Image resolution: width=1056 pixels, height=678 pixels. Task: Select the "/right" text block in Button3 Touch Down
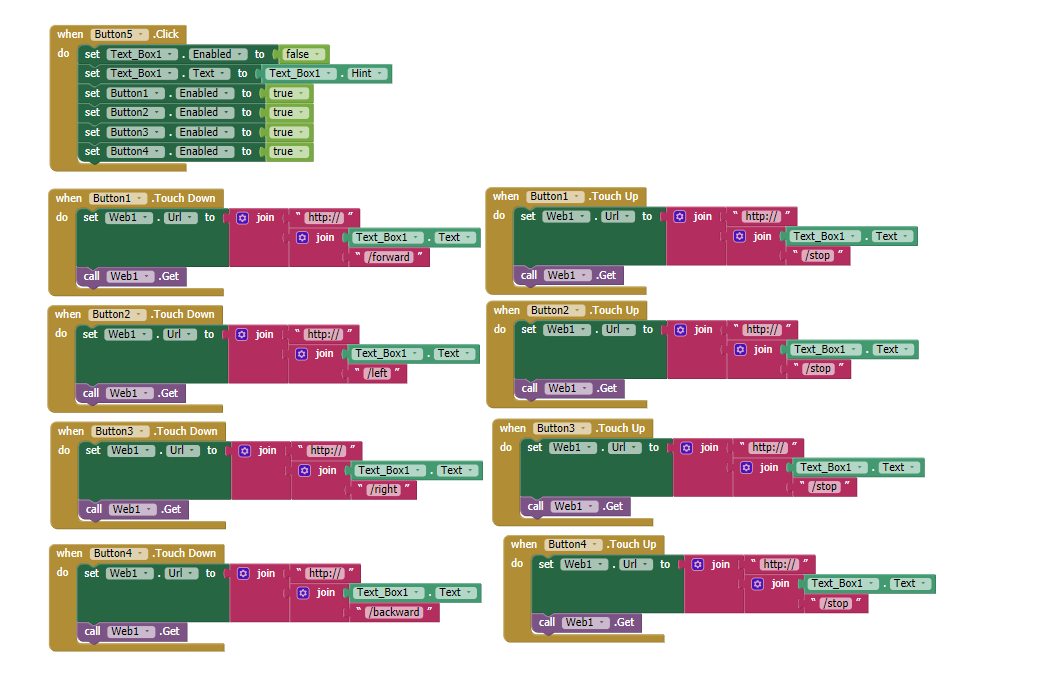(384, 490)
